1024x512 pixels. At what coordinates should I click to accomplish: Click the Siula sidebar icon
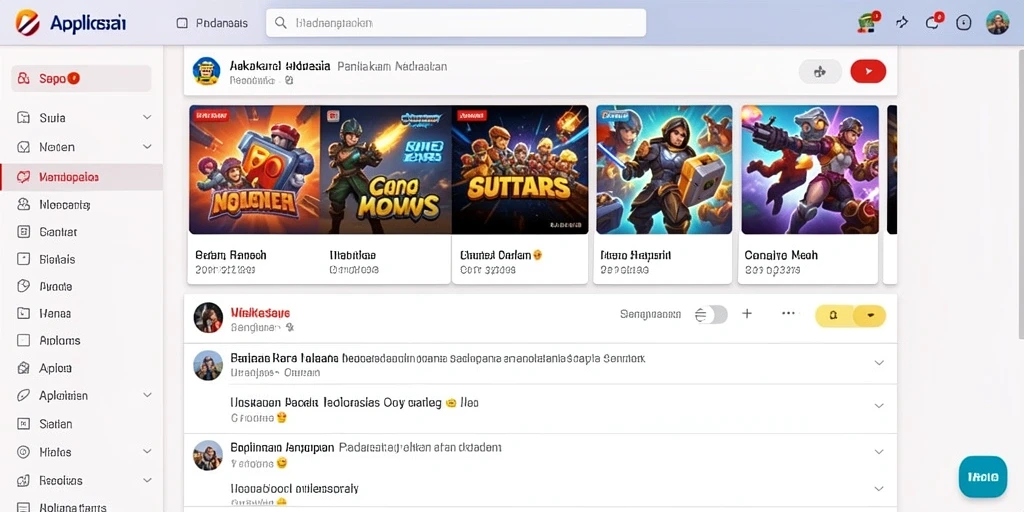click(x=24, y=118)
